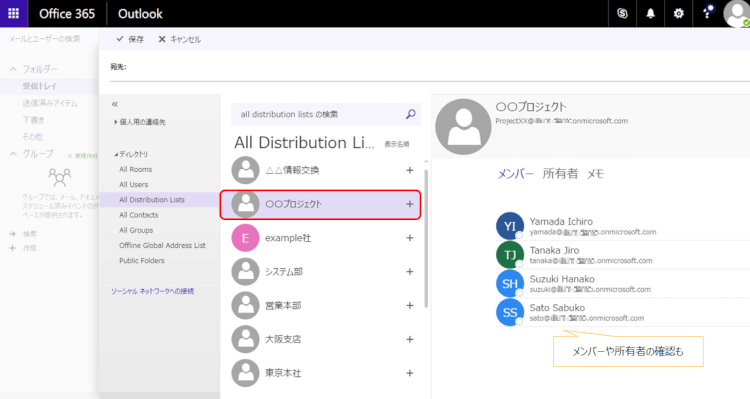Open the account profile picture menu

[737, 13]
